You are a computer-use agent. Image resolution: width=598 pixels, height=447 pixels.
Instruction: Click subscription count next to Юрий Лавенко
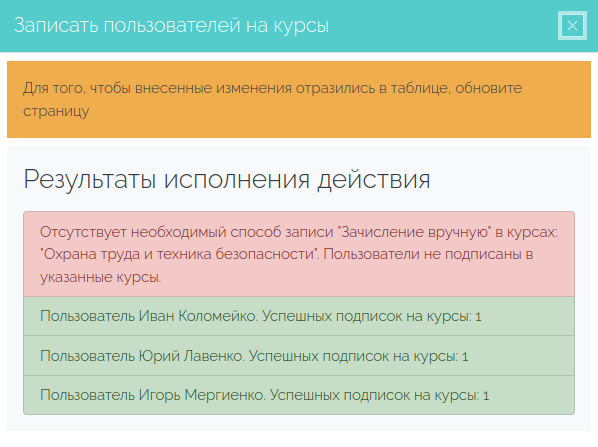click(x=465, y=357)
